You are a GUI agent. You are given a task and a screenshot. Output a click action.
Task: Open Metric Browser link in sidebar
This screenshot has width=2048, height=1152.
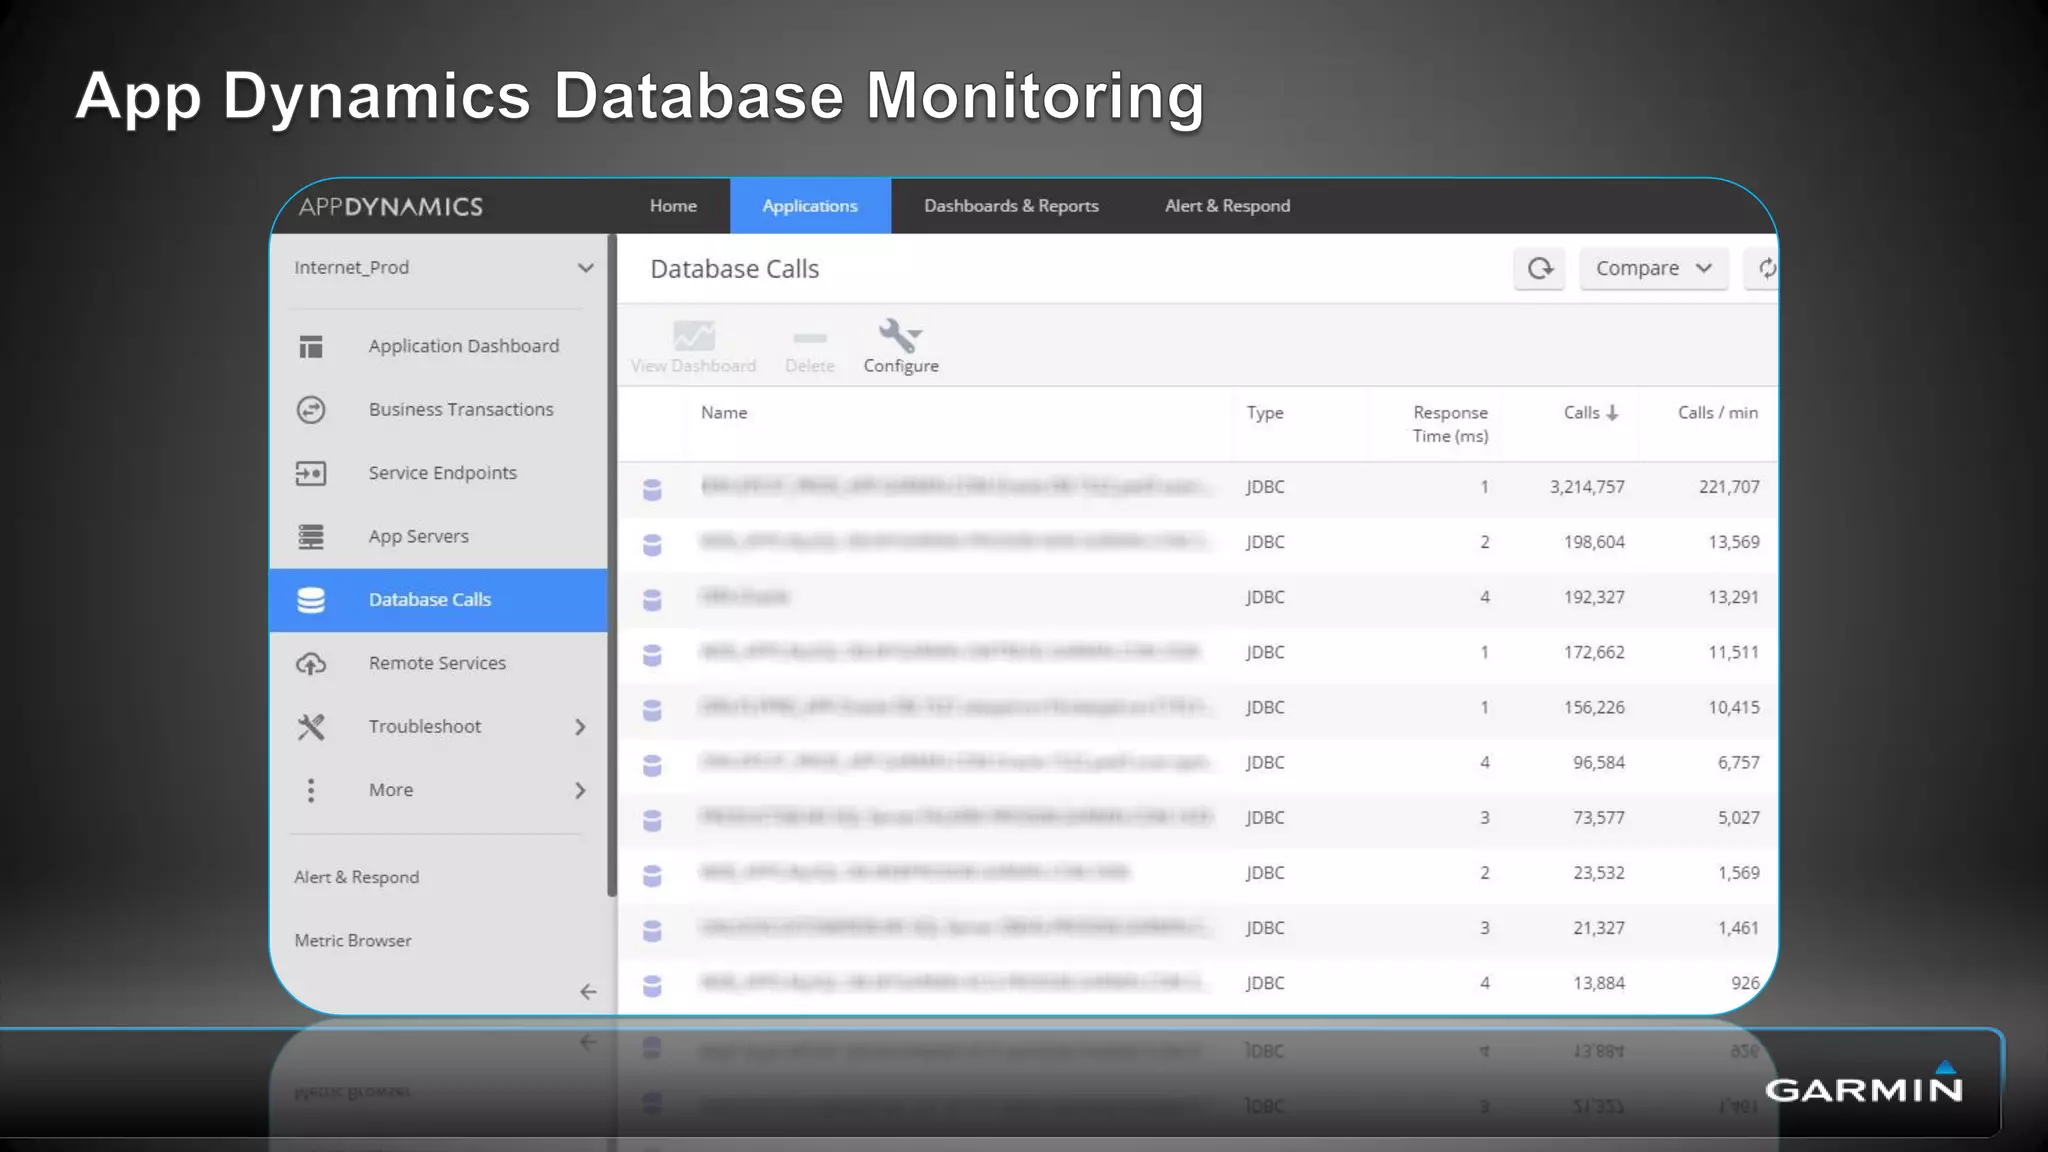(353, 941)
